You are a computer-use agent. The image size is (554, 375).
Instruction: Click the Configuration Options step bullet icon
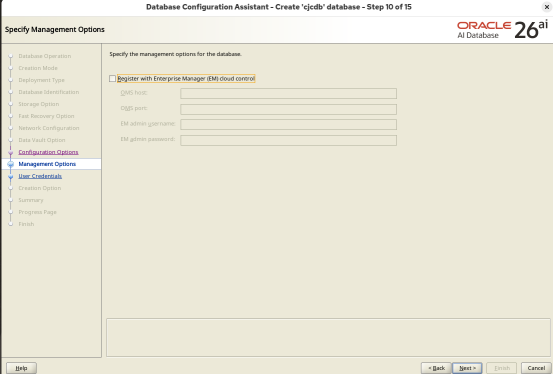11,152
